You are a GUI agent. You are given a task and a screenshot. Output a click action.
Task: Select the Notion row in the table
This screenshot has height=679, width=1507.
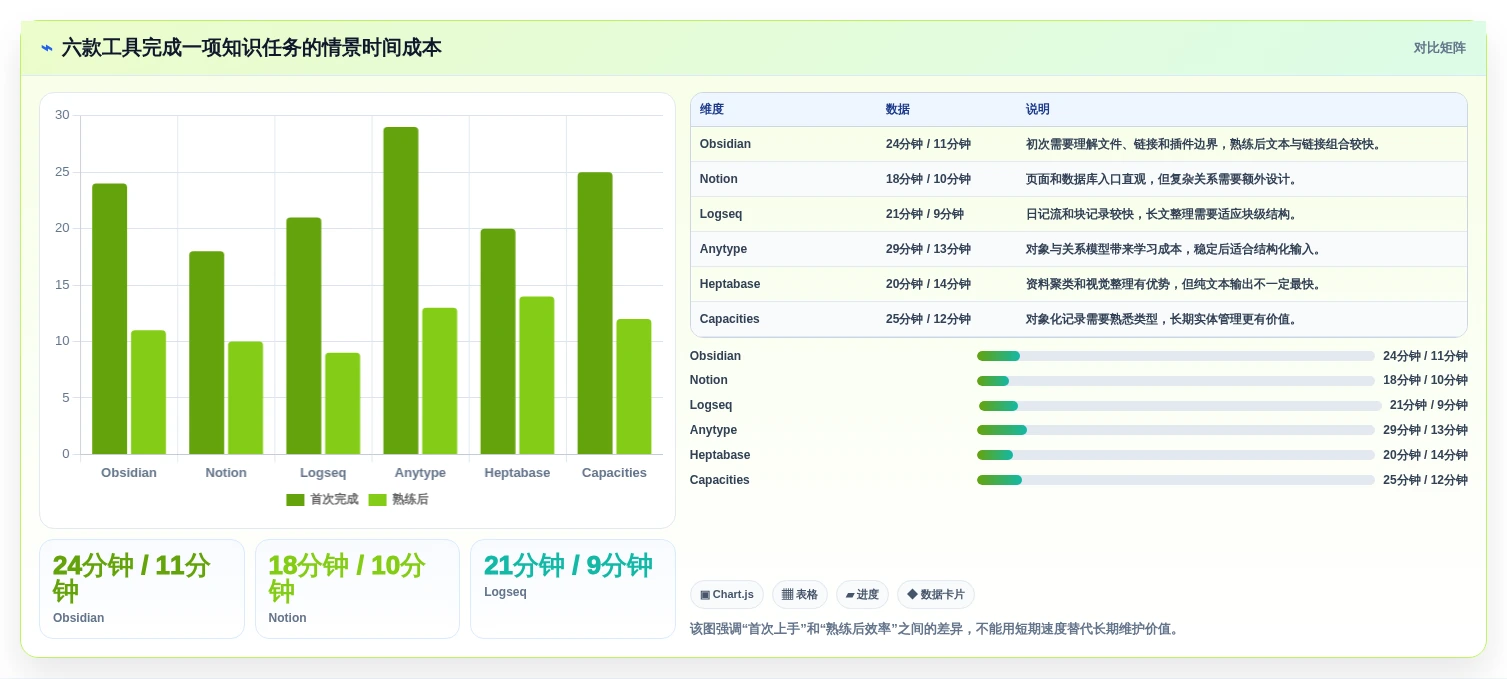click(x=1079, y=179)
